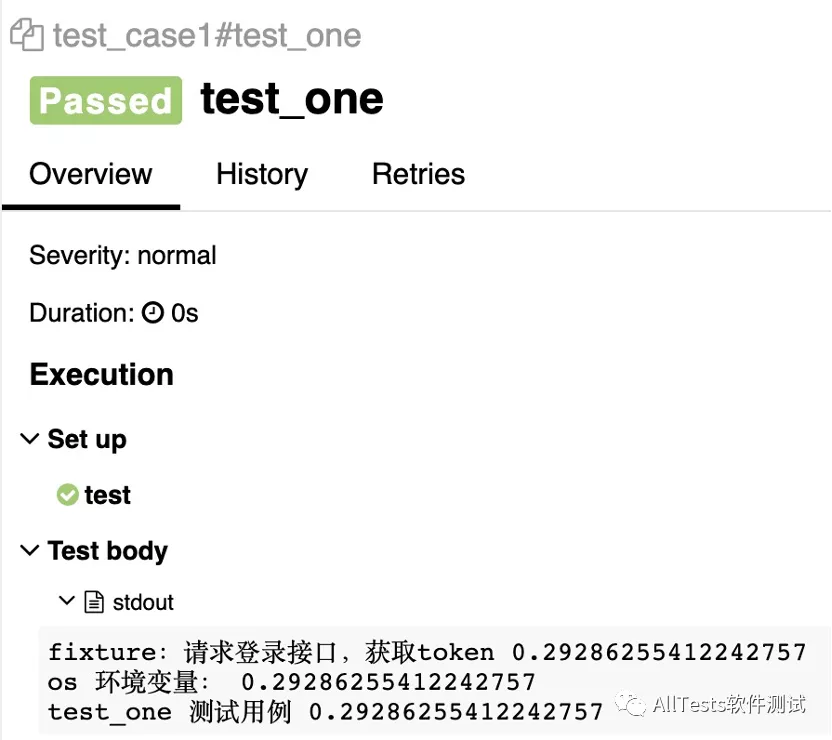Collapse the stdout output
Viewport: 832px width, 740px height.
click(67, 601)
